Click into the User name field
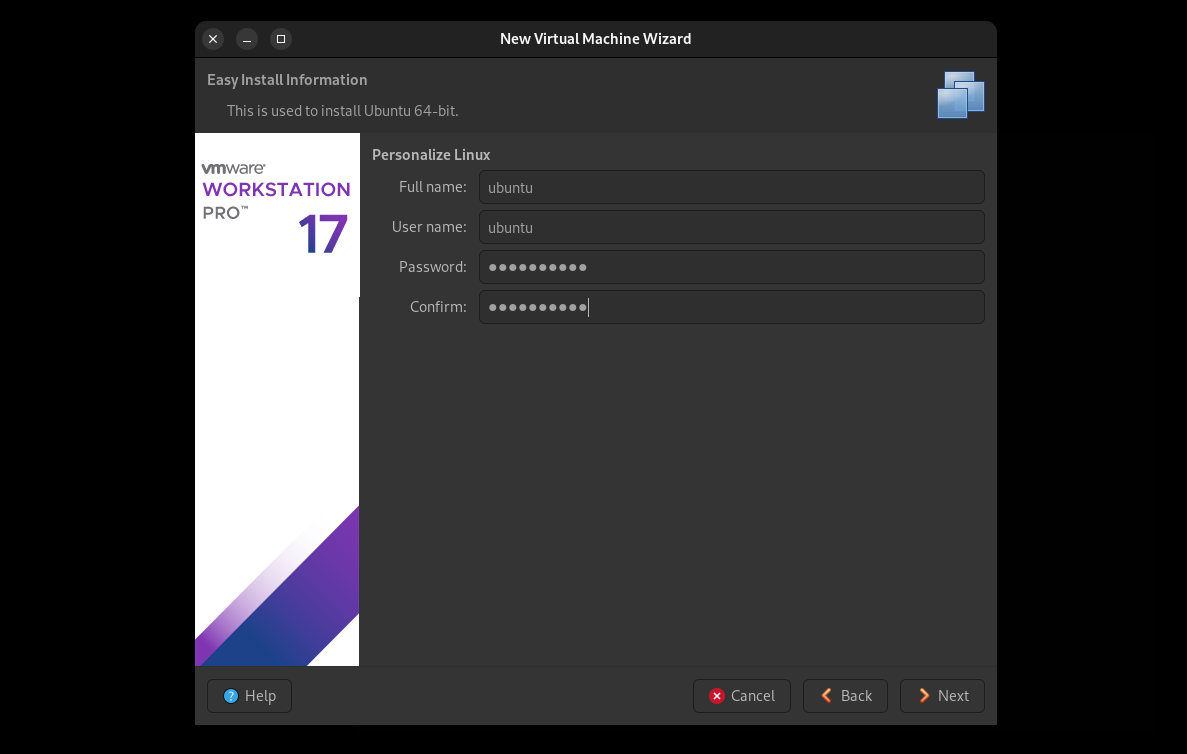Screen dimensions: 1187x754 click(x=731, y=227)
